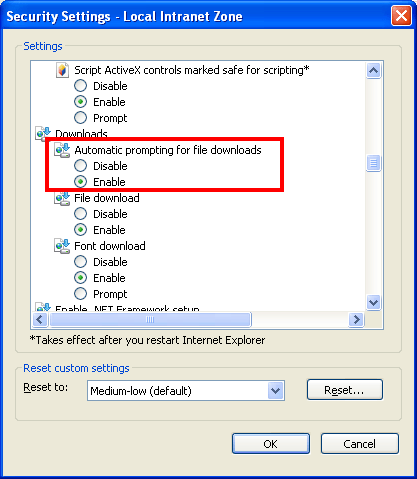This screenshot has width=417, height=479.
Task: Click the Enable .NET Framework setup icon
Action: [x=43, y=307]
